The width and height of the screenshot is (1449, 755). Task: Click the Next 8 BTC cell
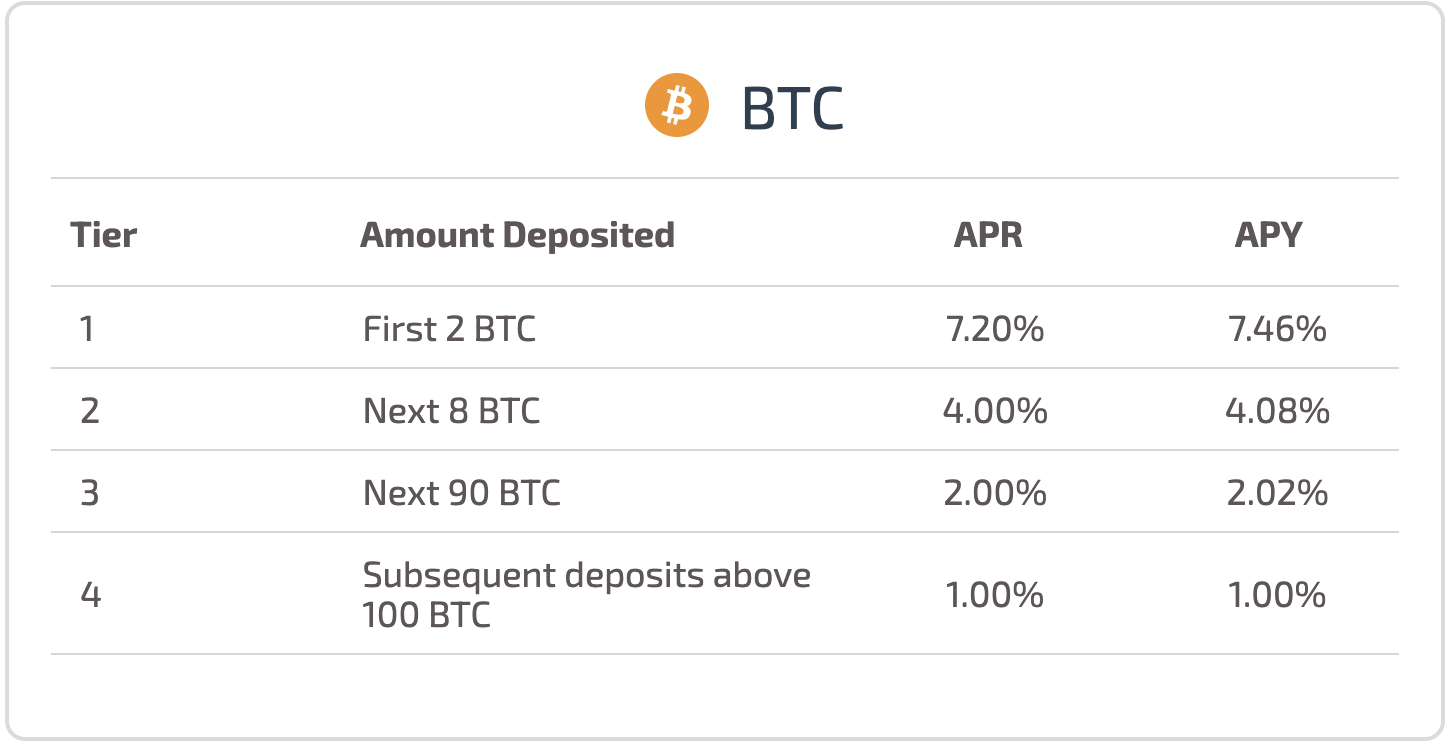coord(451,411)
